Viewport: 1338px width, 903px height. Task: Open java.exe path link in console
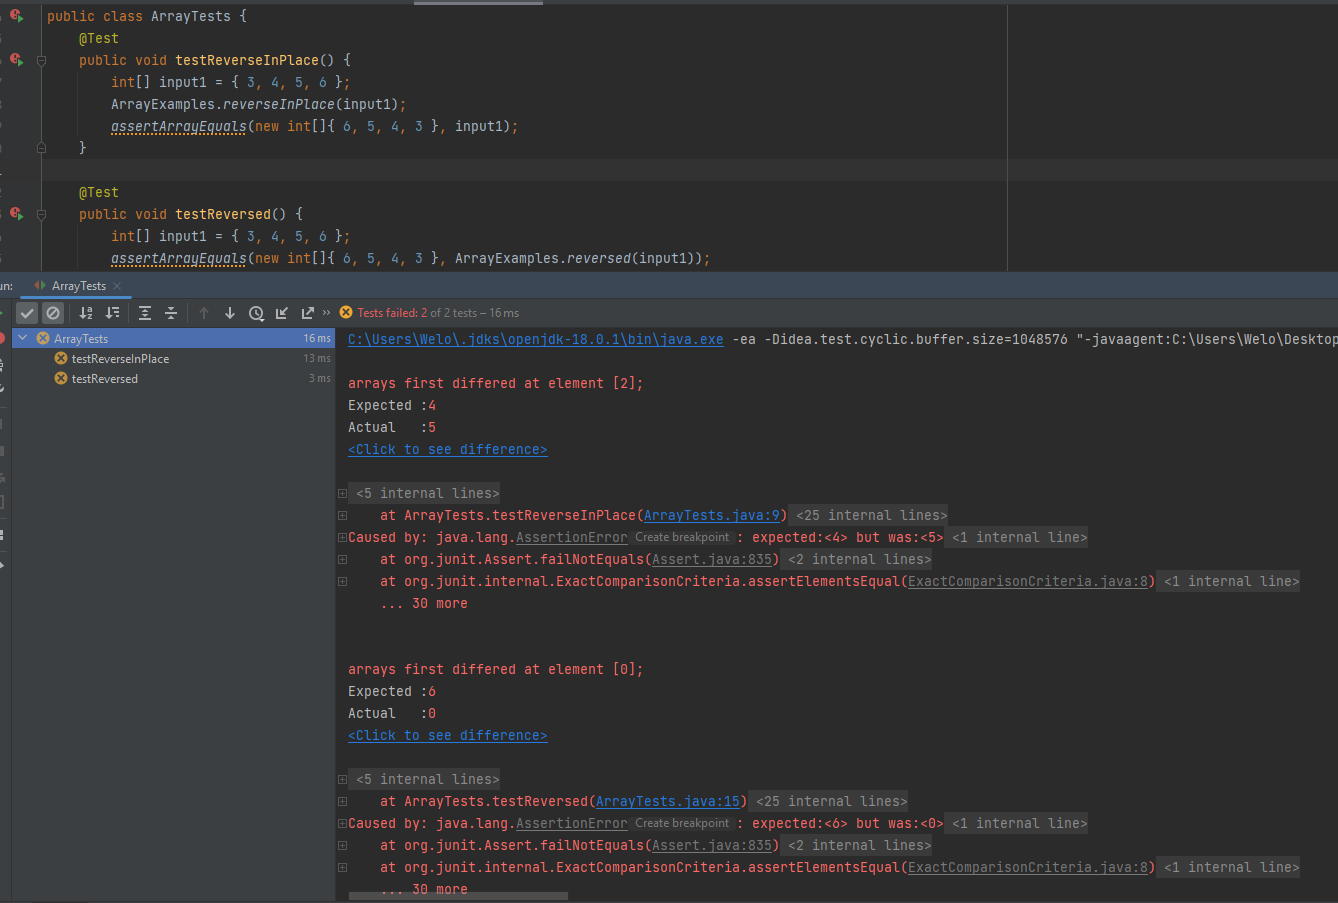pyautogui.click(x=535, y=339)
